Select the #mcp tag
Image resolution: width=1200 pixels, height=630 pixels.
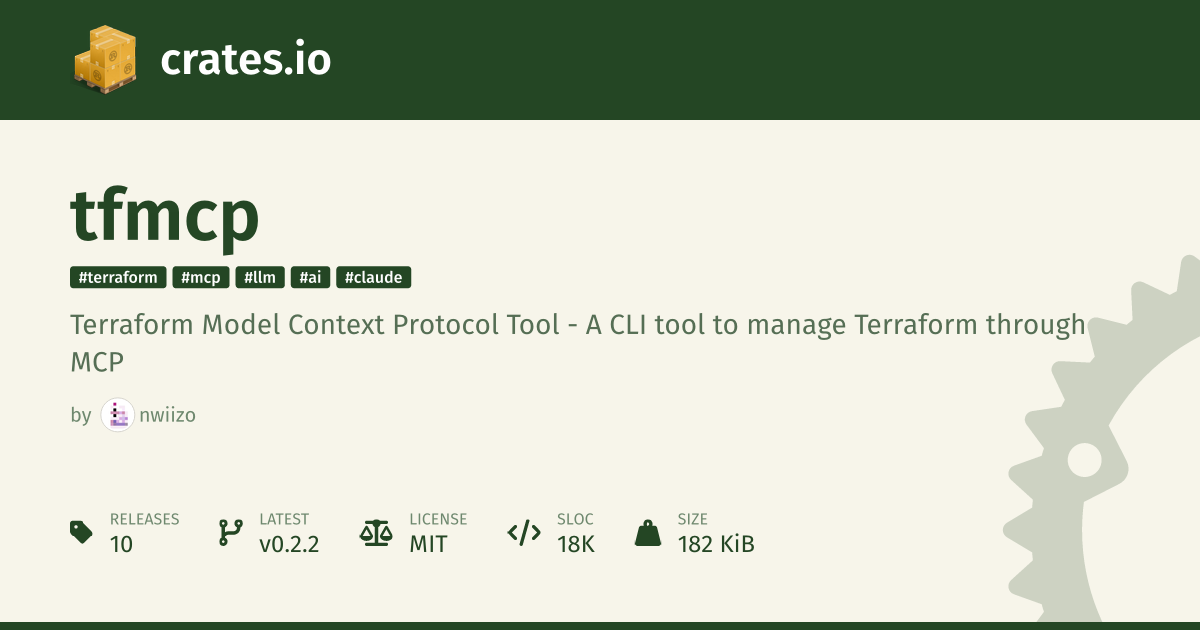point(201,278)
